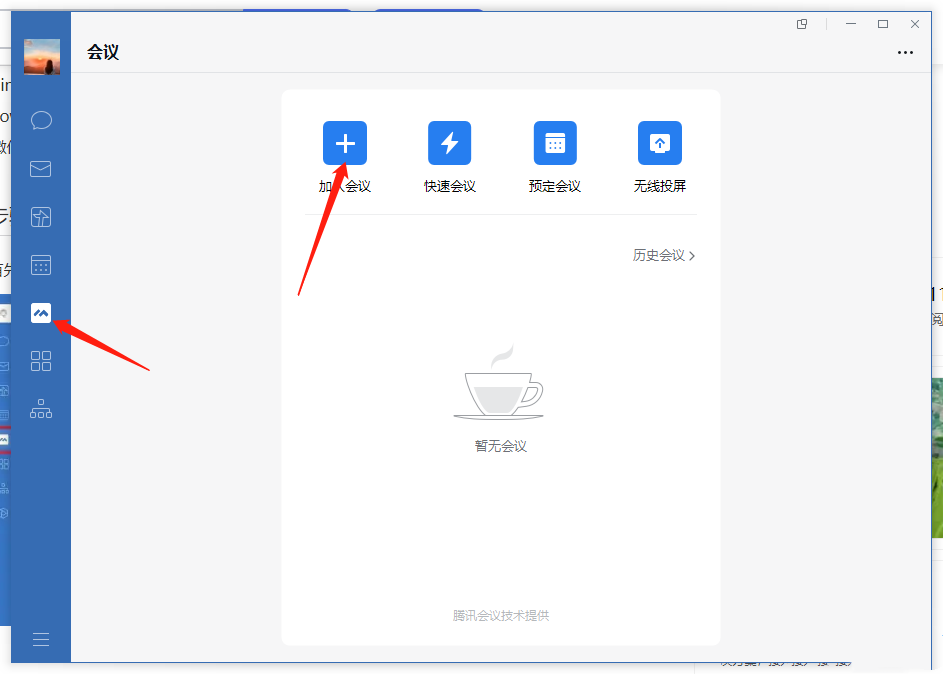The height and width of the screenshot is (674, 943).
Task: Open the more options ellipsis menu
Action: 905,52
